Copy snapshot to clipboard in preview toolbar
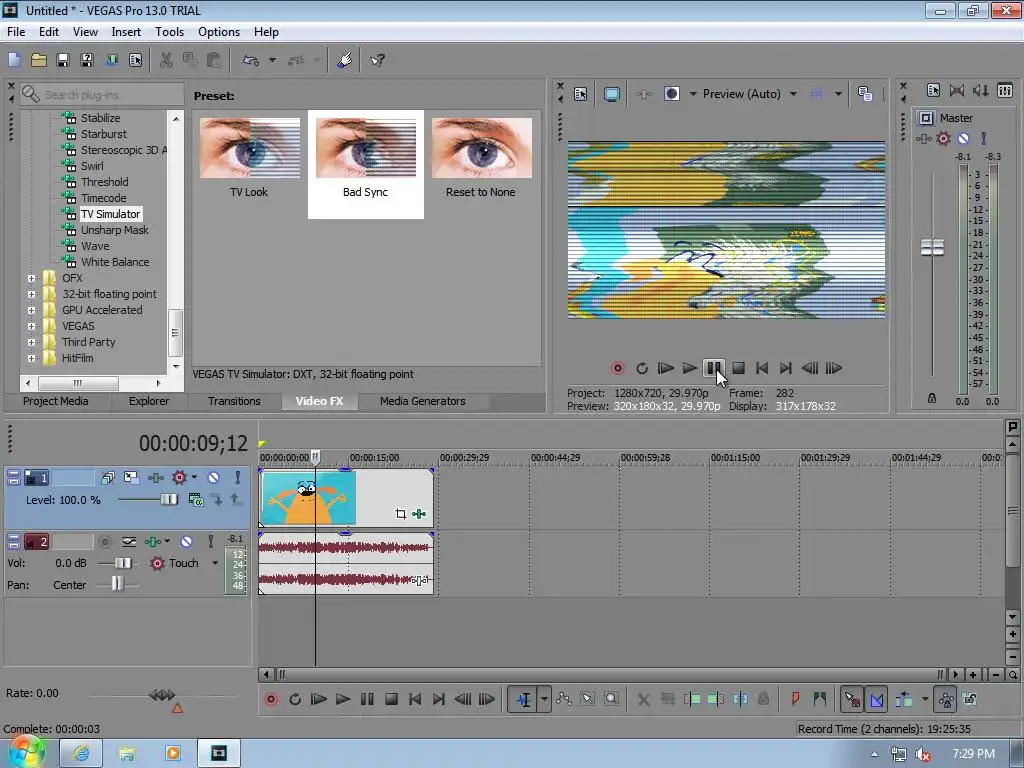 (865, 94)
